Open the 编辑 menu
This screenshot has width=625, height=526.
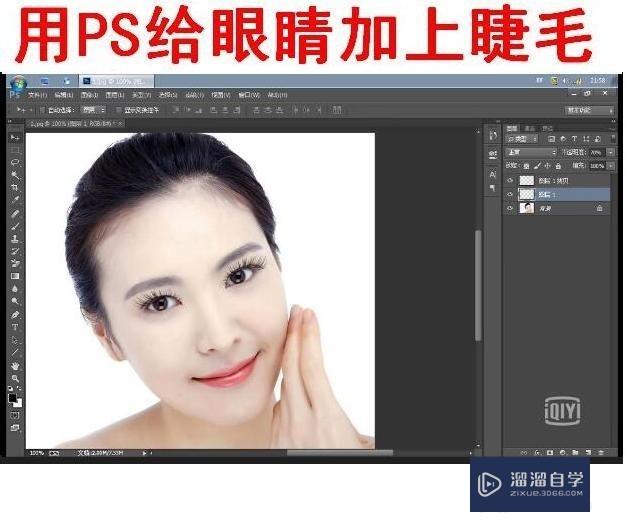click(x=64, y=95)
